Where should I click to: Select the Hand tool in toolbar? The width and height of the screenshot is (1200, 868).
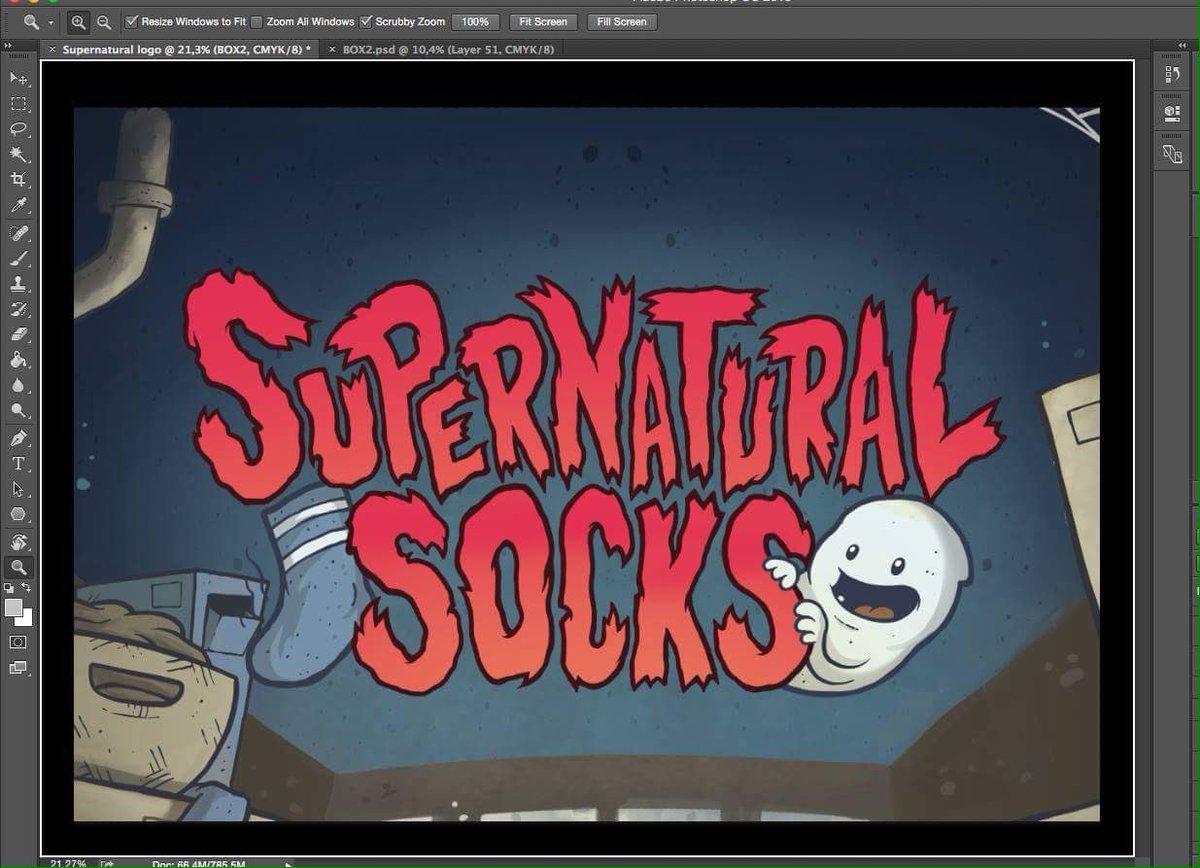point(18,542)
